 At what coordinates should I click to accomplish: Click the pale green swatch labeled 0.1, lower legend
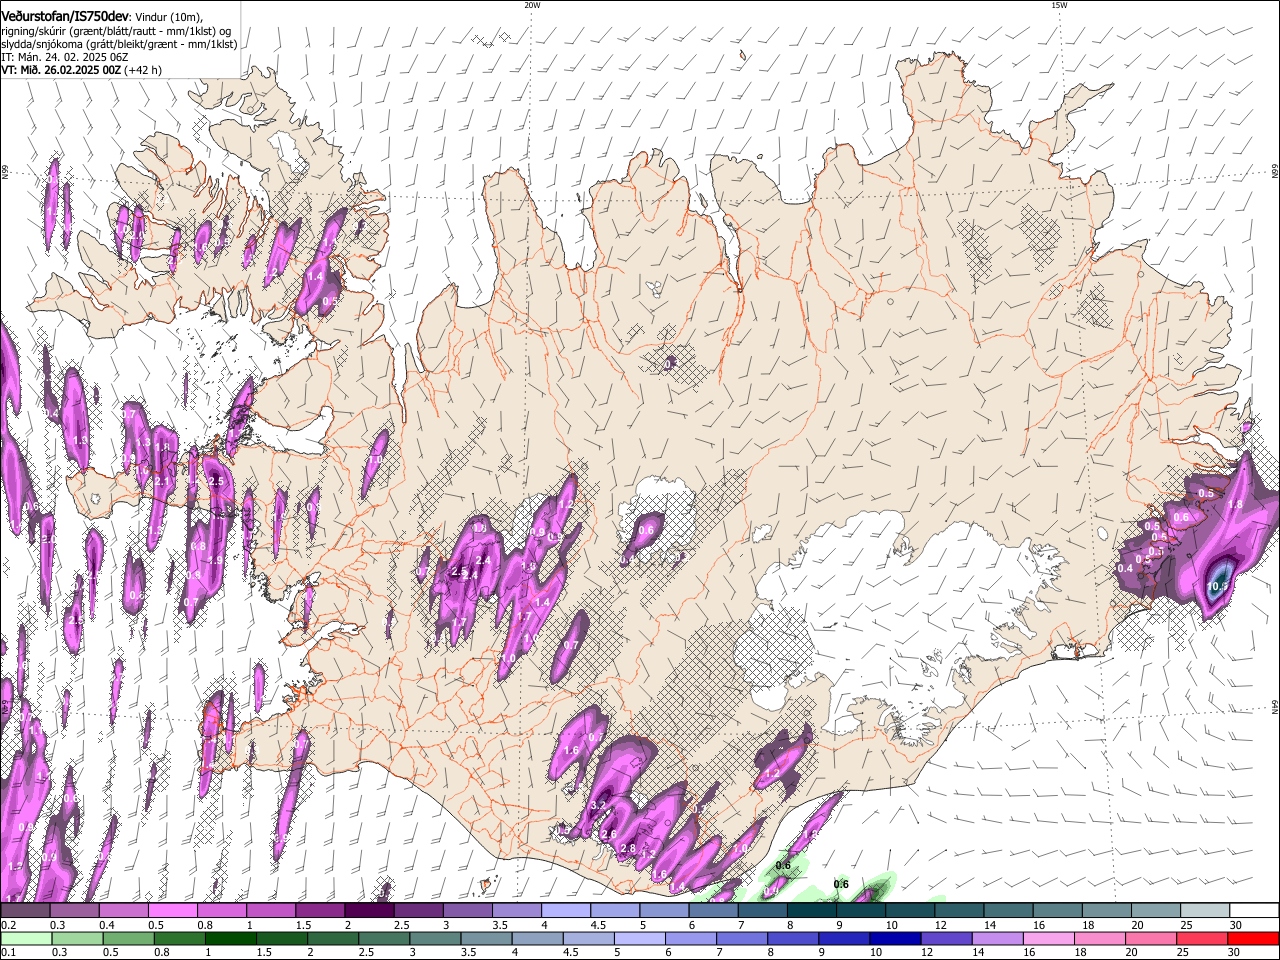point(25,939)
